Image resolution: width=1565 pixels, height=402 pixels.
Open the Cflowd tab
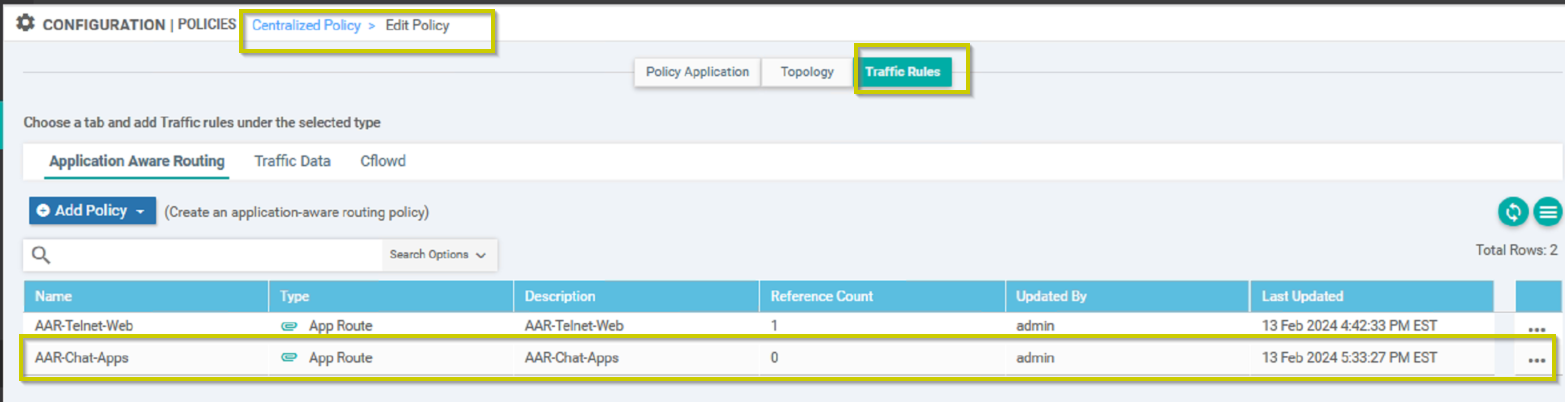(x=383, y=161)
